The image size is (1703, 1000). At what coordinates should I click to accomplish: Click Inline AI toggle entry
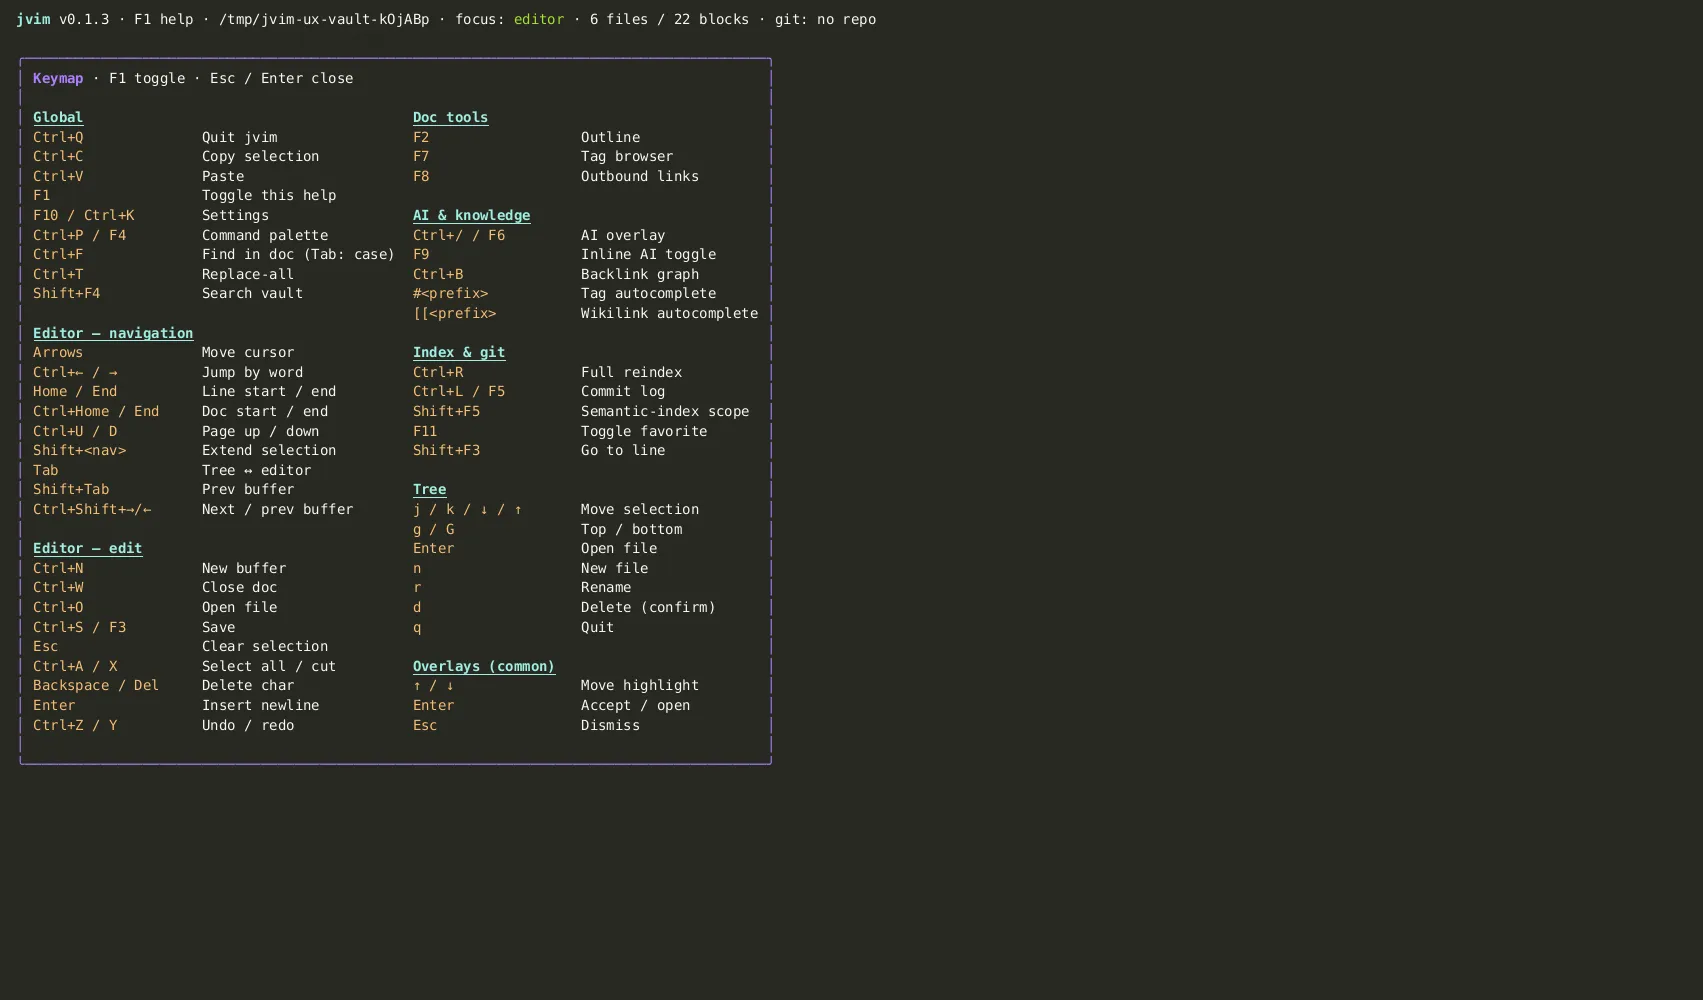pos(565,254)
